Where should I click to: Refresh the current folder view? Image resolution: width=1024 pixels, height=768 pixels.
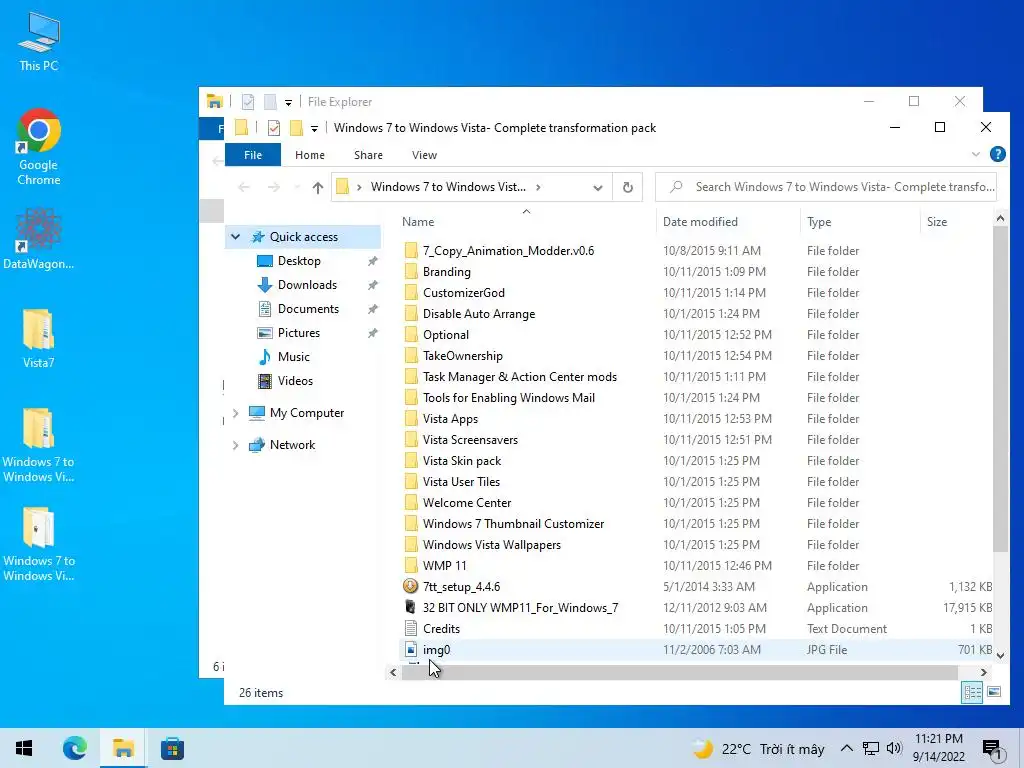tap(628, 187)
